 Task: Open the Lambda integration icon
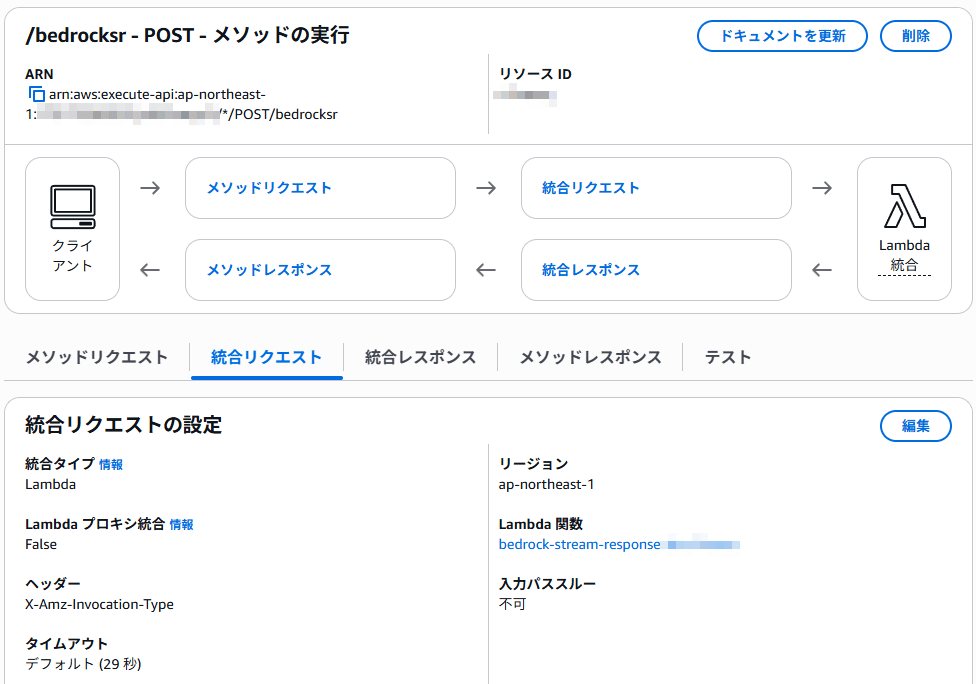[x=904, y=206]
